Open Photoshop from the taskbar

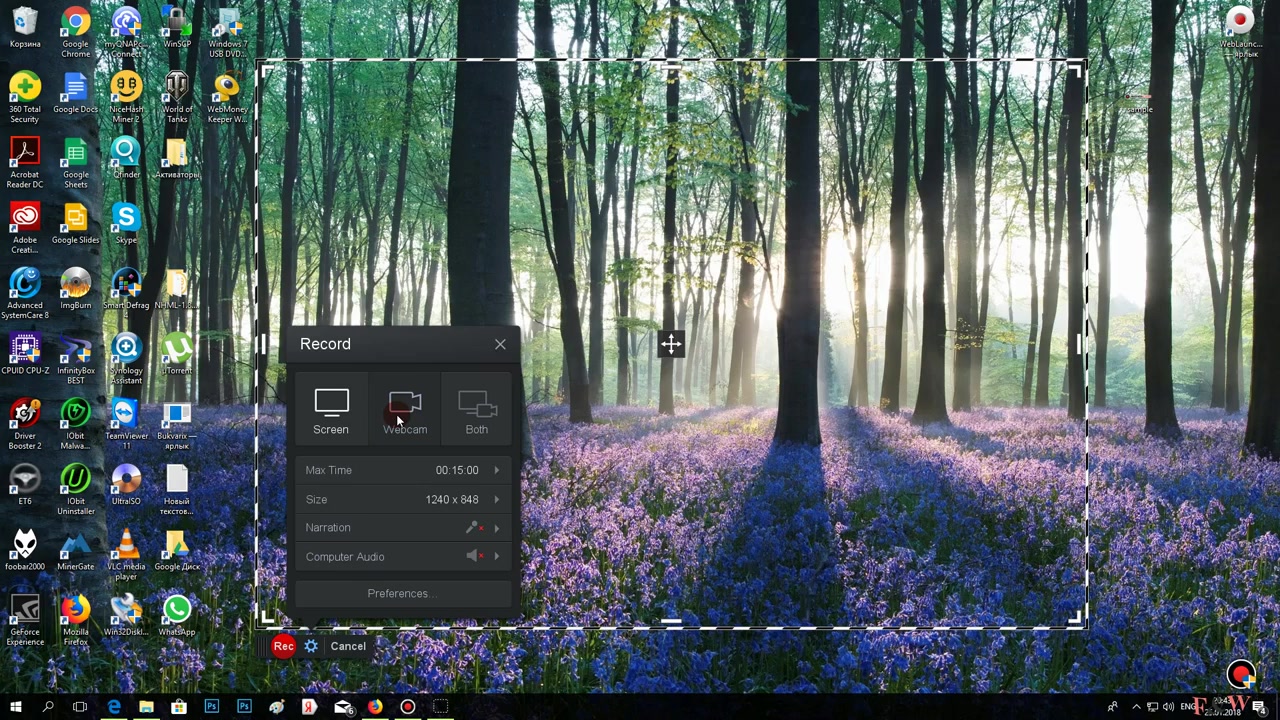tap(211, 707)
